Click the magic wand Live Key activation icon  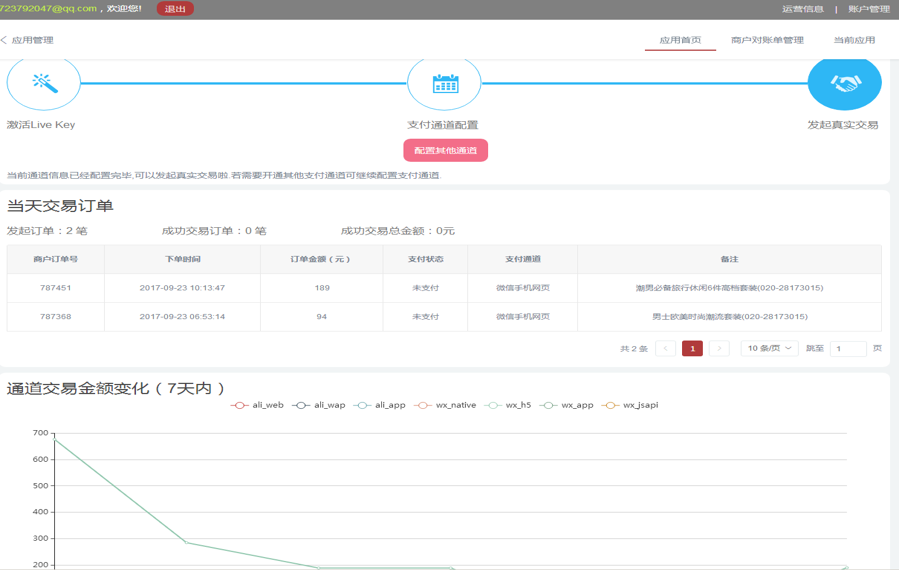pyautogui.click(x=43, y=83)
